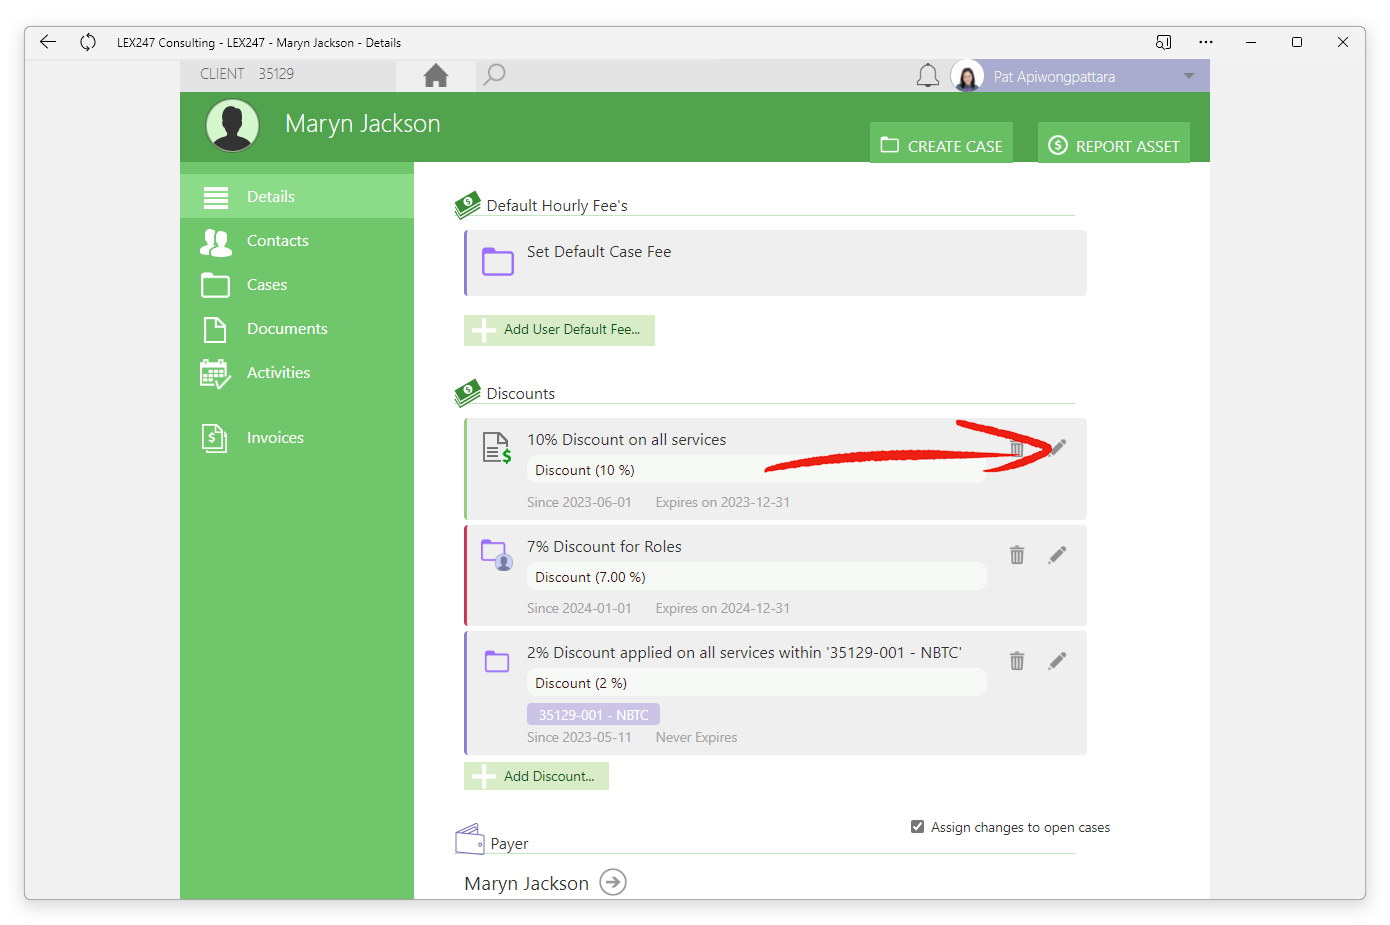Screen dimensions: 1390x925
Task: Open the three-dots more options menu
Action: tap(1206, 42)
